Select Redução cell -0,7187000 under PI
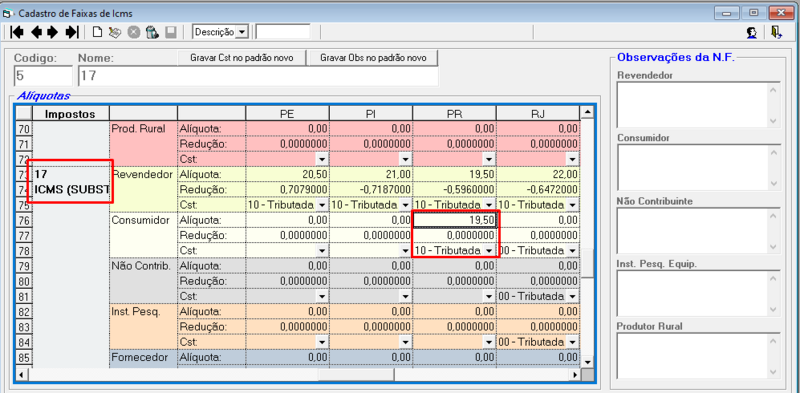Viewport: 800px width, 393px height. click(x=371, y=190)
